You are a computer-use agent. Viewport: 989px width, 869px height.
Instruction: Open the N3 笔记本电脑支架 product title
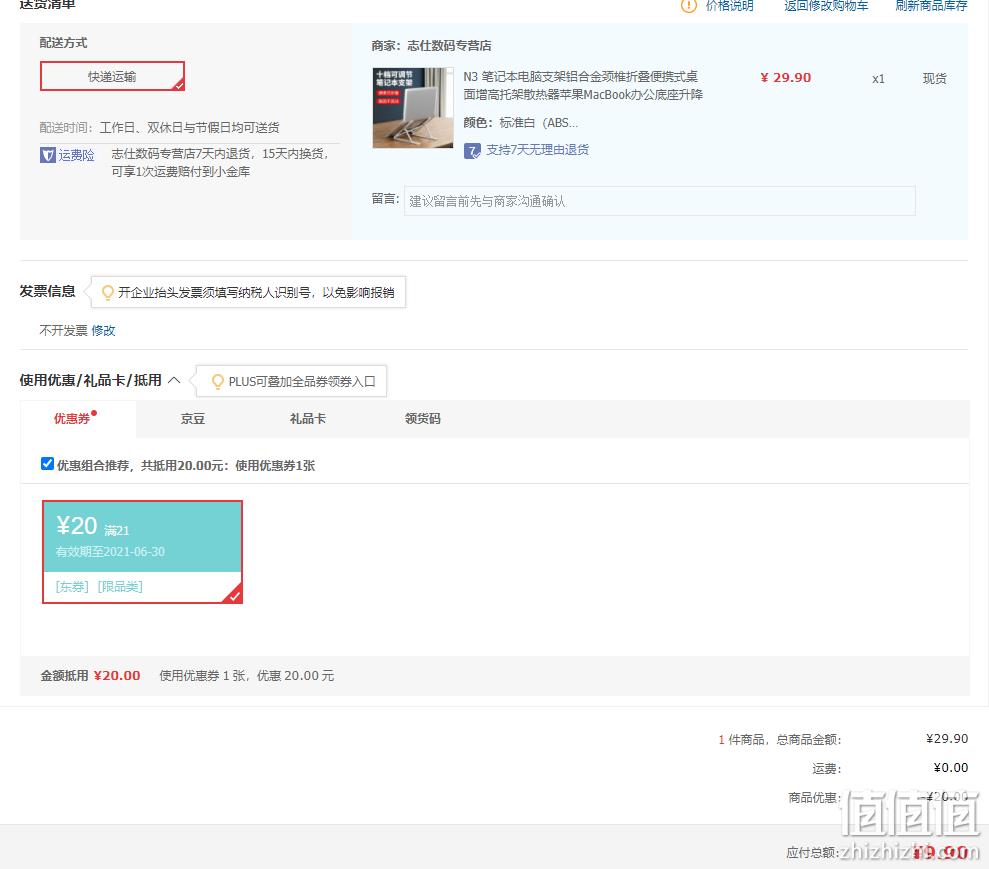click(583, 85)
